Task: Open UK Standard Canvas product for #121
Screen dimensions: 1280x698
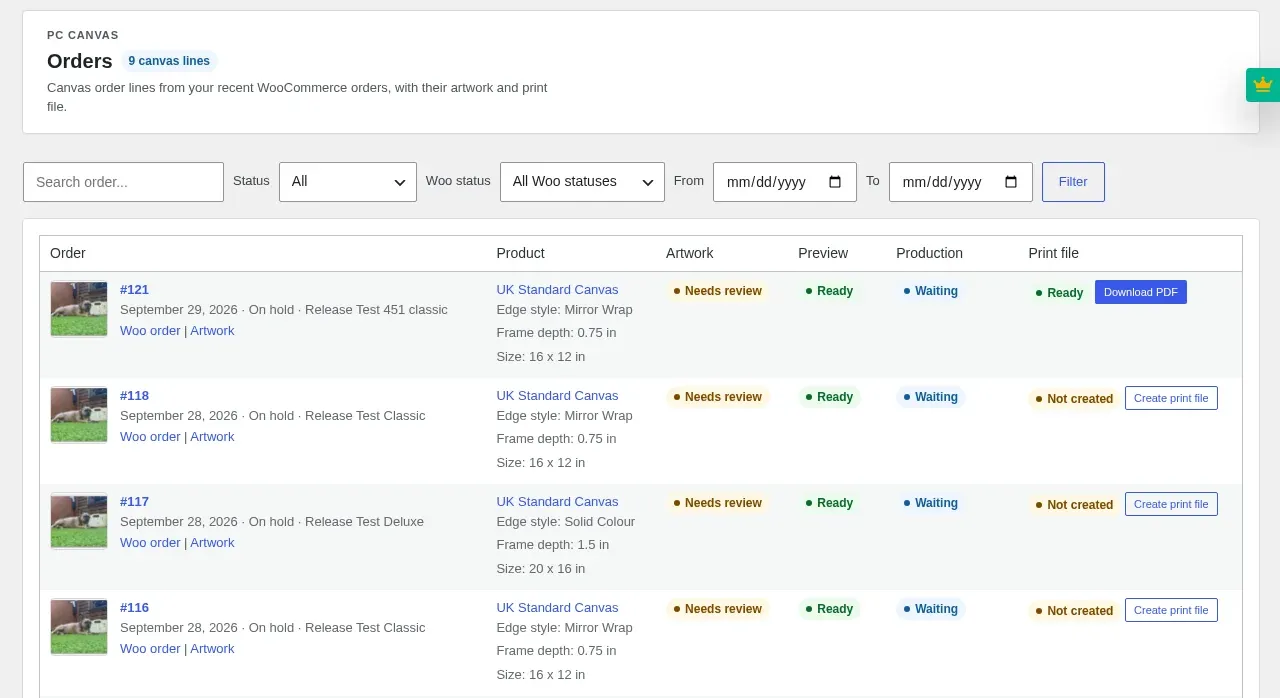Action: point(557,290)
